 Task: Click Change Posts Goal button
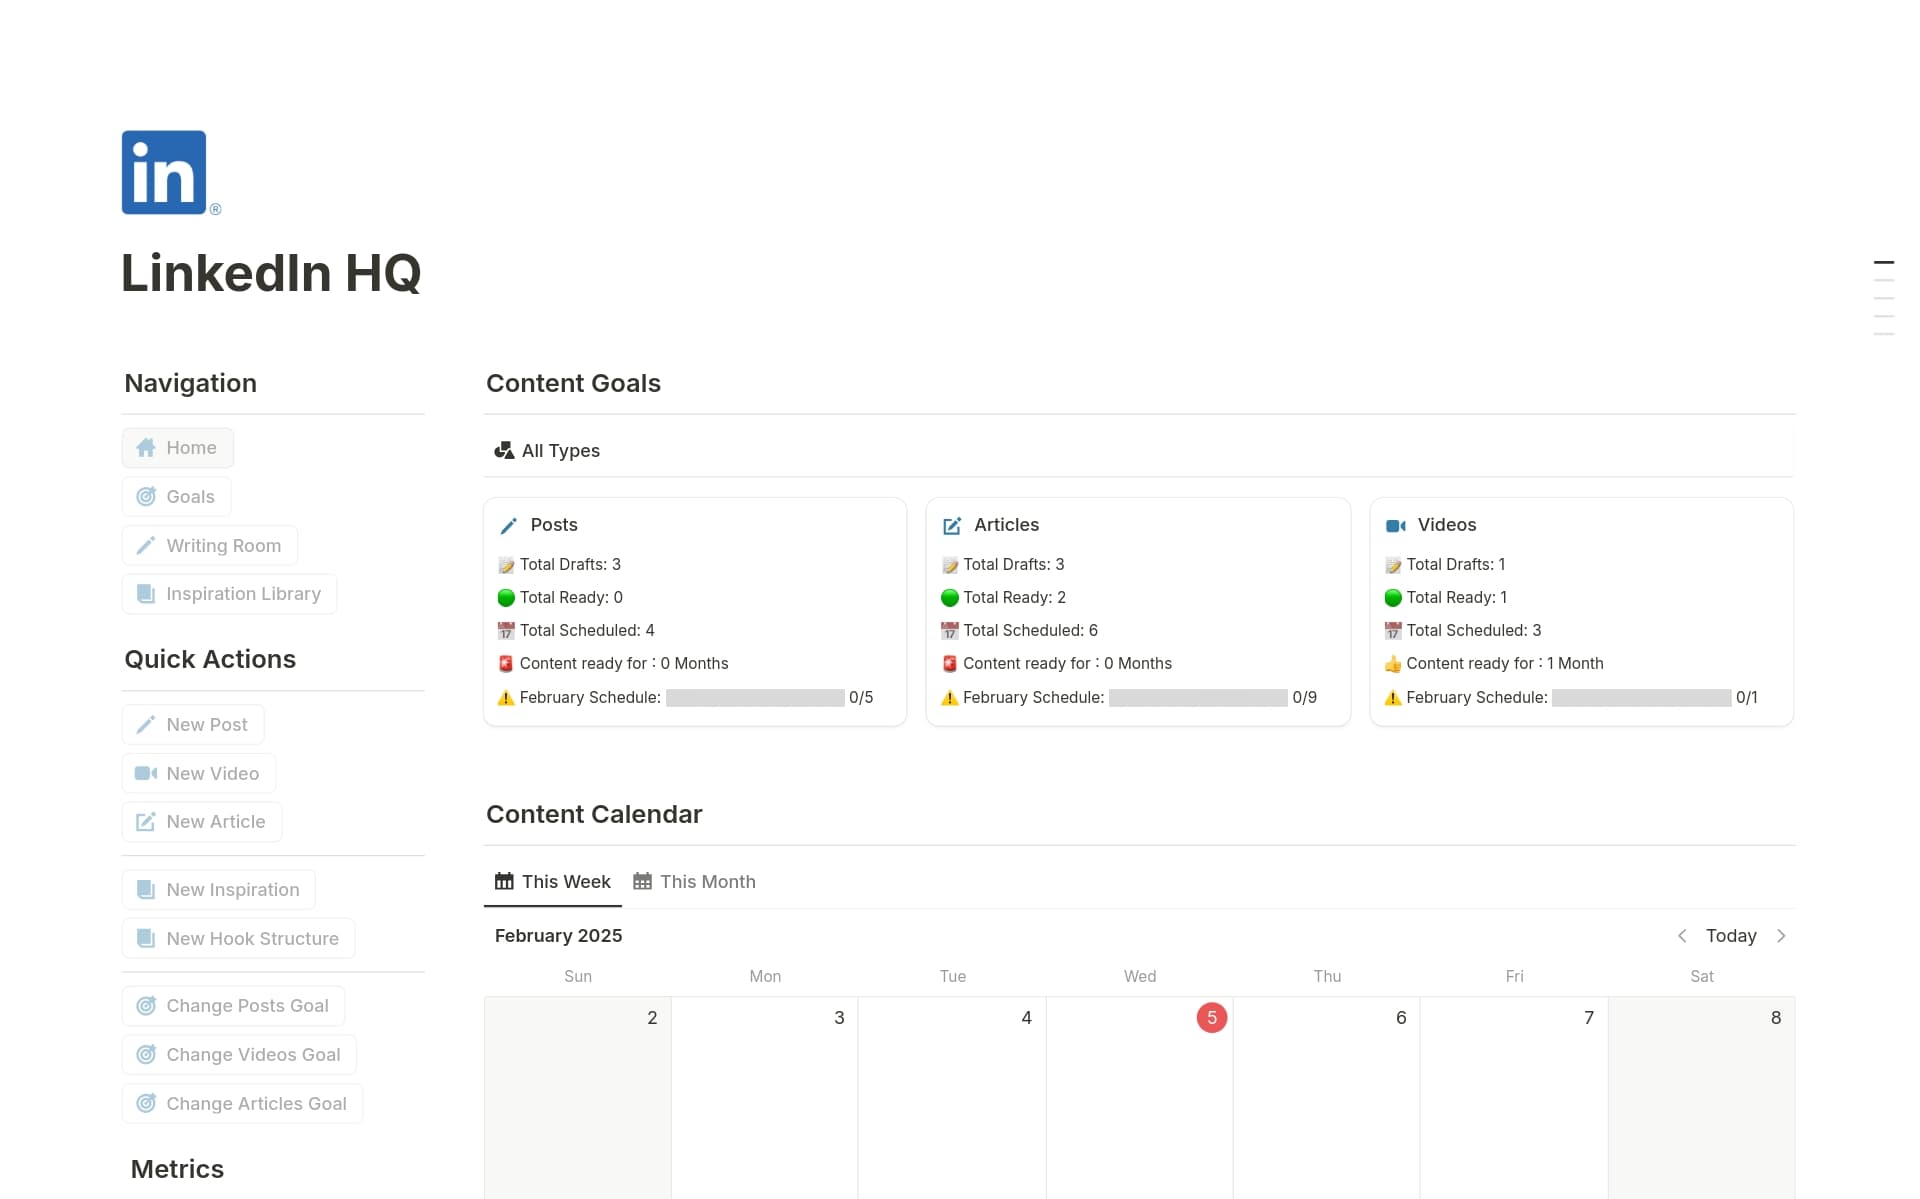click(233, 1006)
